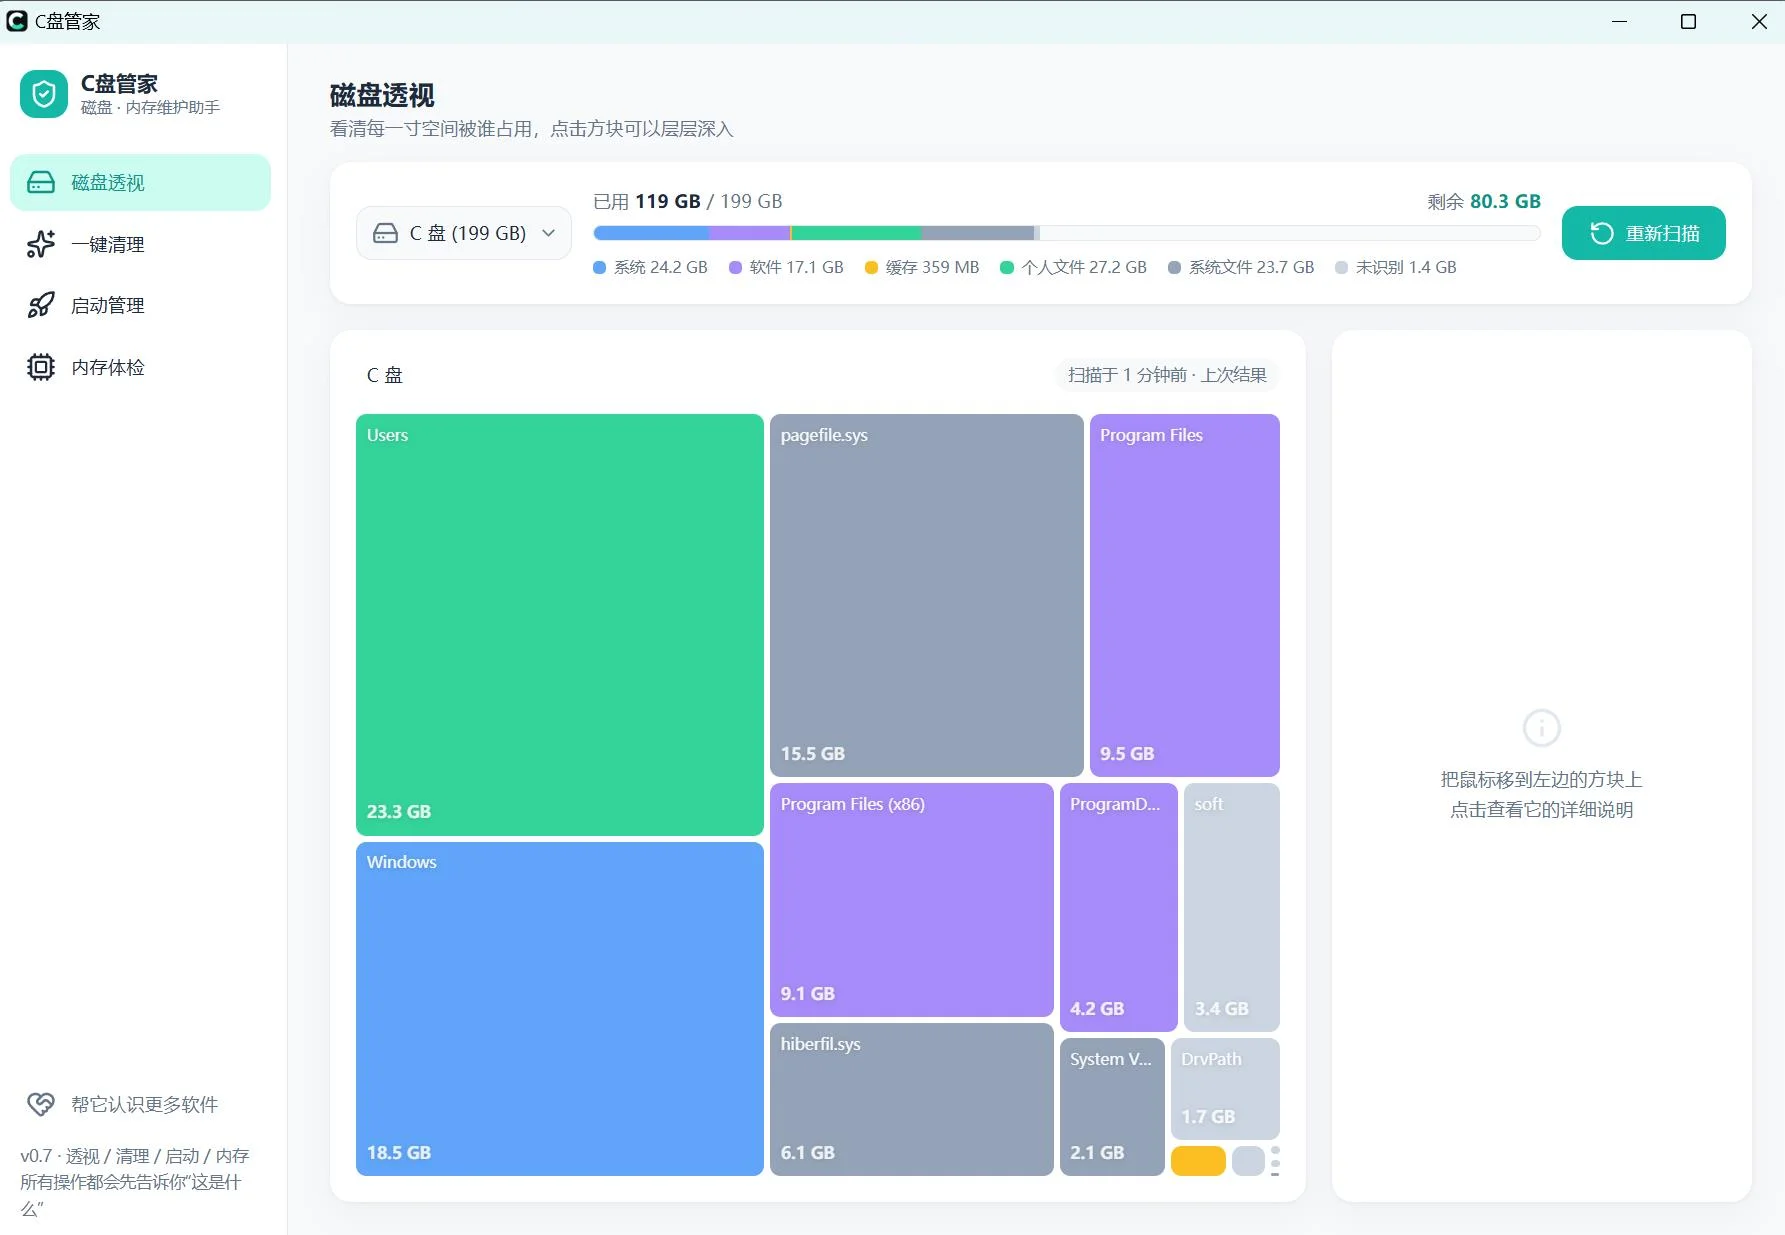Open the Program Files (x86) 9.1 GB block
Image resolution: width=1785 pixels, height=1235 pixels.
[912, 900]
